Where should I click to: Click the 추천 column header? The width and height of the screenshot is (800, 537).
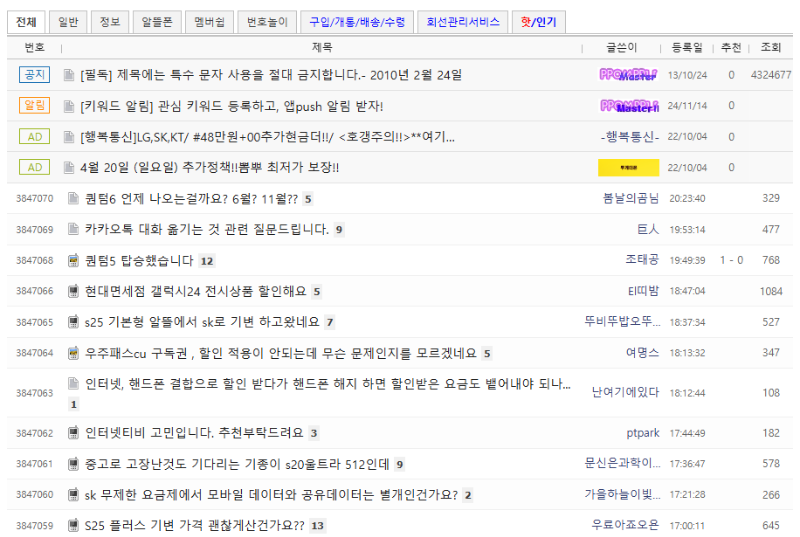pyautogui.click(x=731, y=47)
